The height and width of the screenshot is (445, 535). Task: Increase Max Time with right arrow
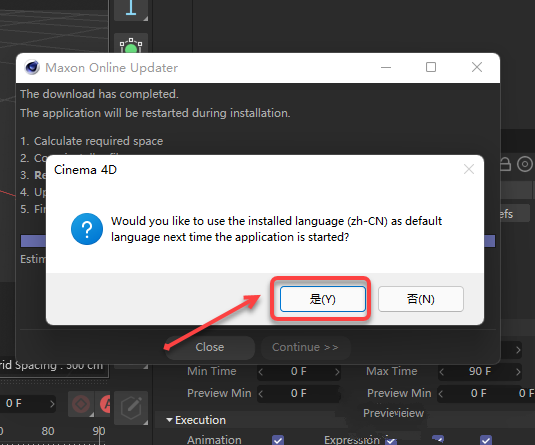click(518, 371)
